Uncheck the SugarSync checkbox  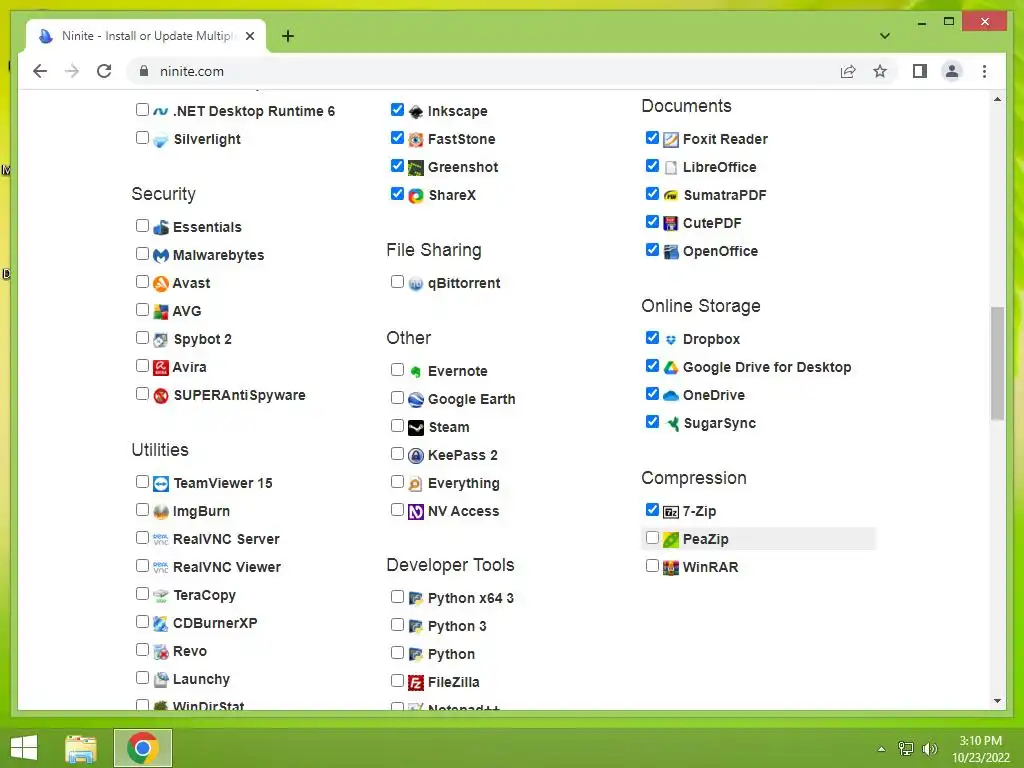(652, 422)
